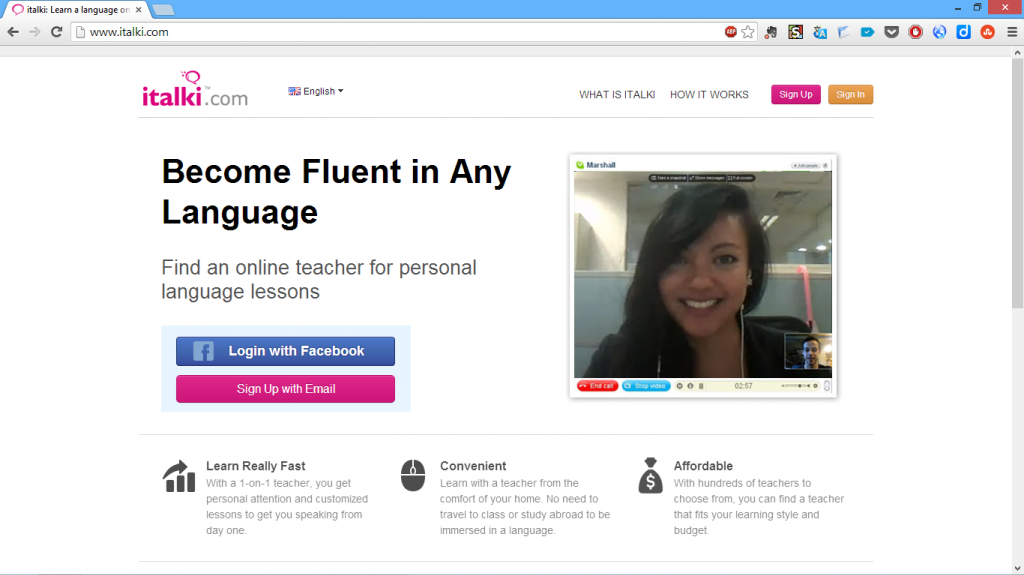Click the red stop-hand blocker extension
This screenshot has width=1024, height=575.
tap(916, 31)
